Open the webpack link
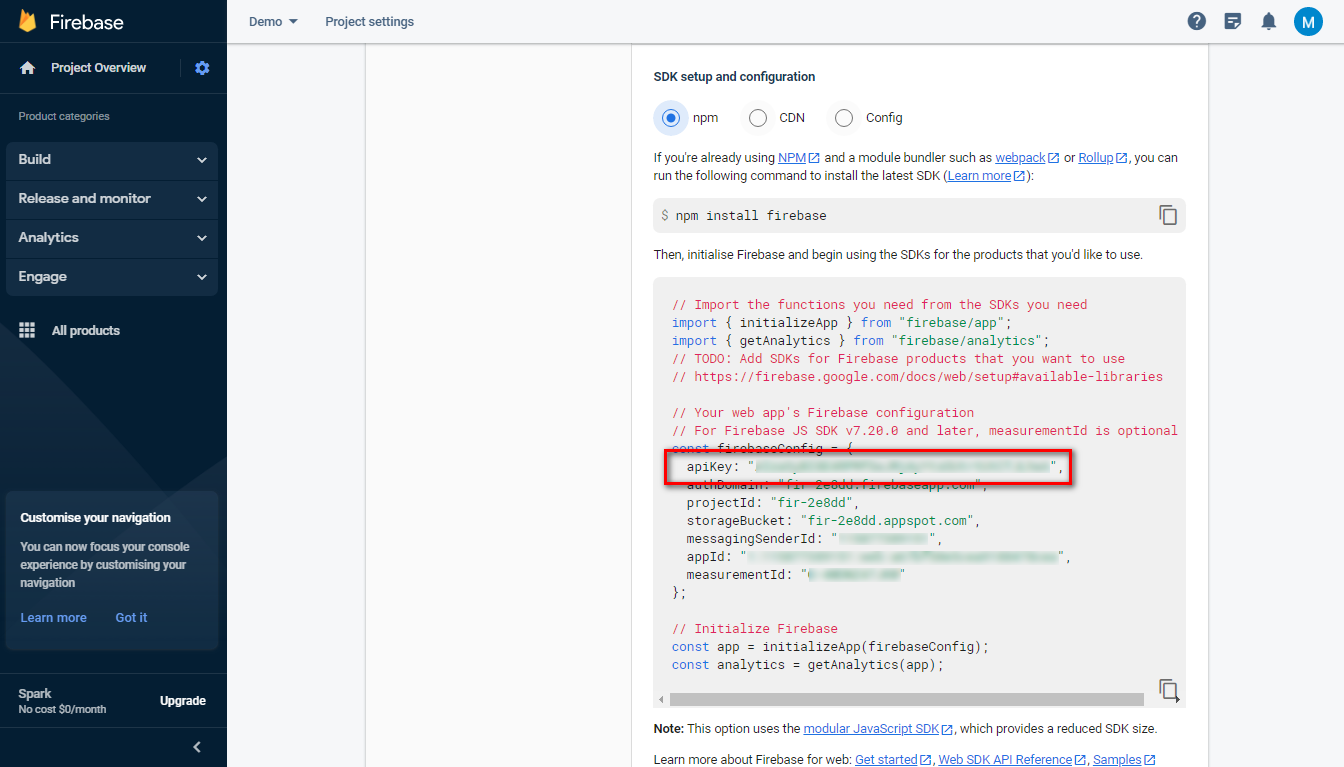This screenshot has height=767, width=1344. click(1027, 158)
